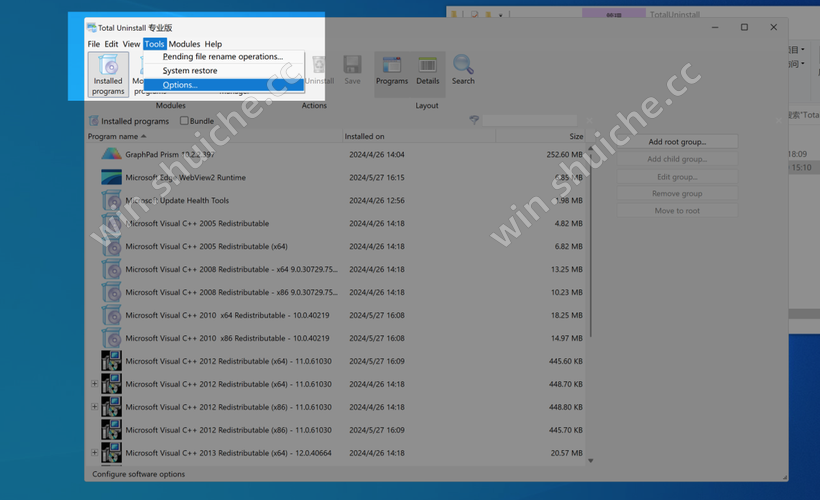Click the Visual C++ 2013 (x64) 12.0.40664 icon
The image size is (820, 500).
point(111,453)
